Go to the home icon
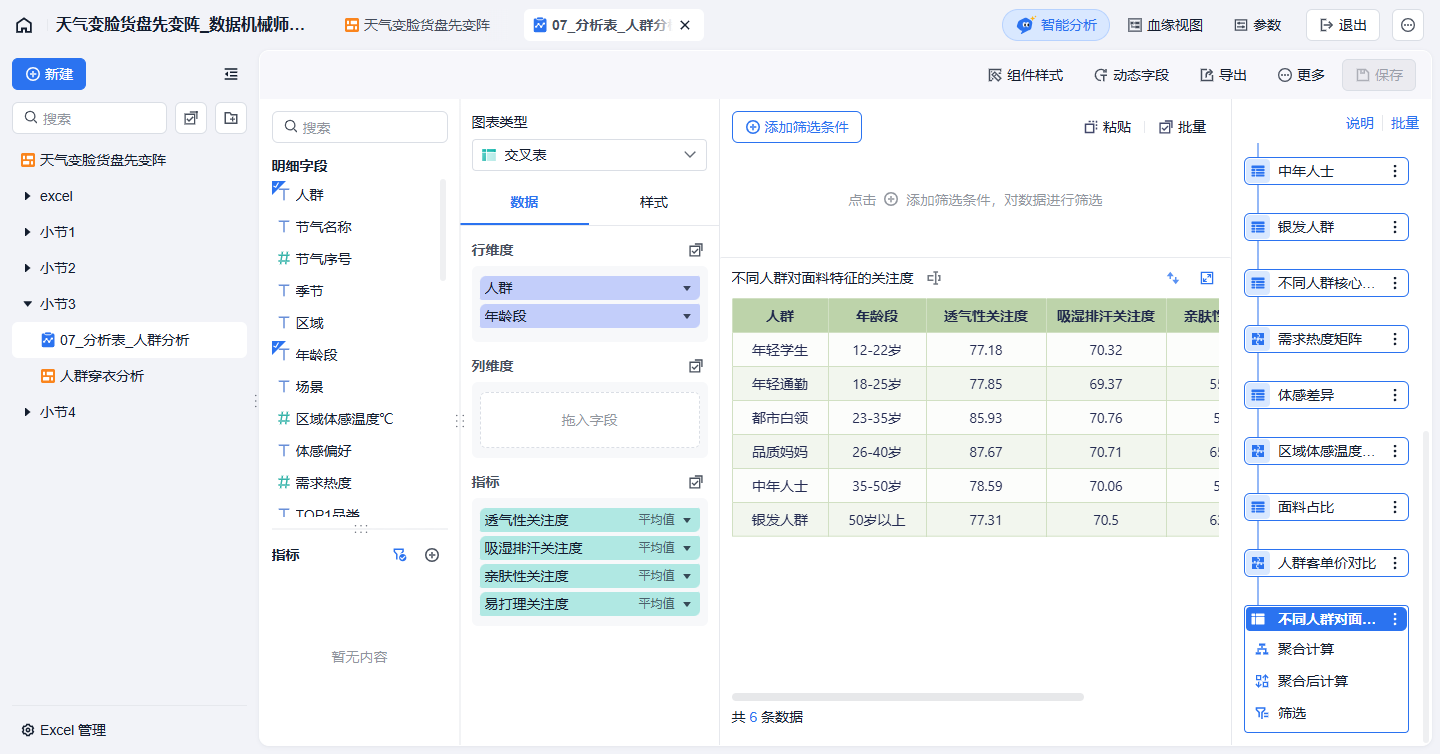1440x754 pixels. [24, 25]
